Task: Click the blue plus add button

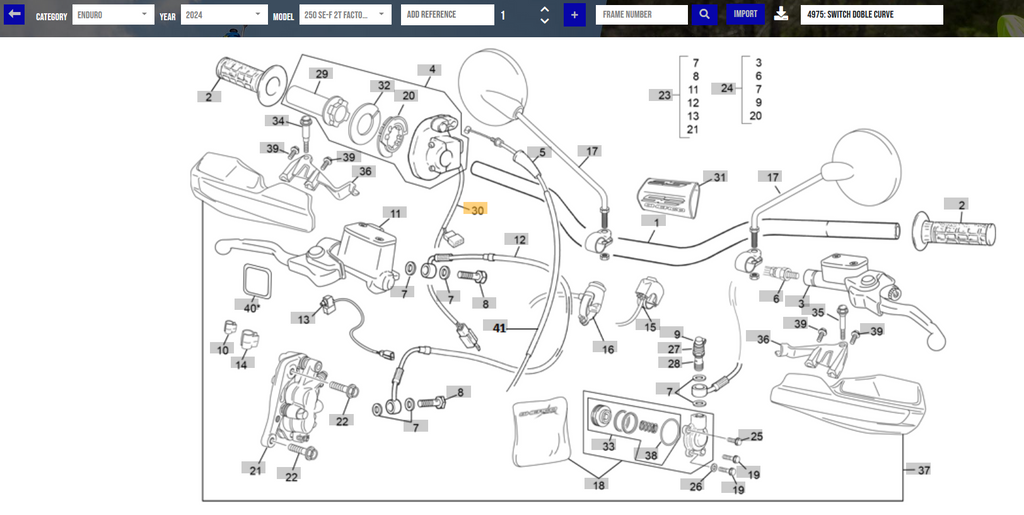Action: tap(574, 15)
